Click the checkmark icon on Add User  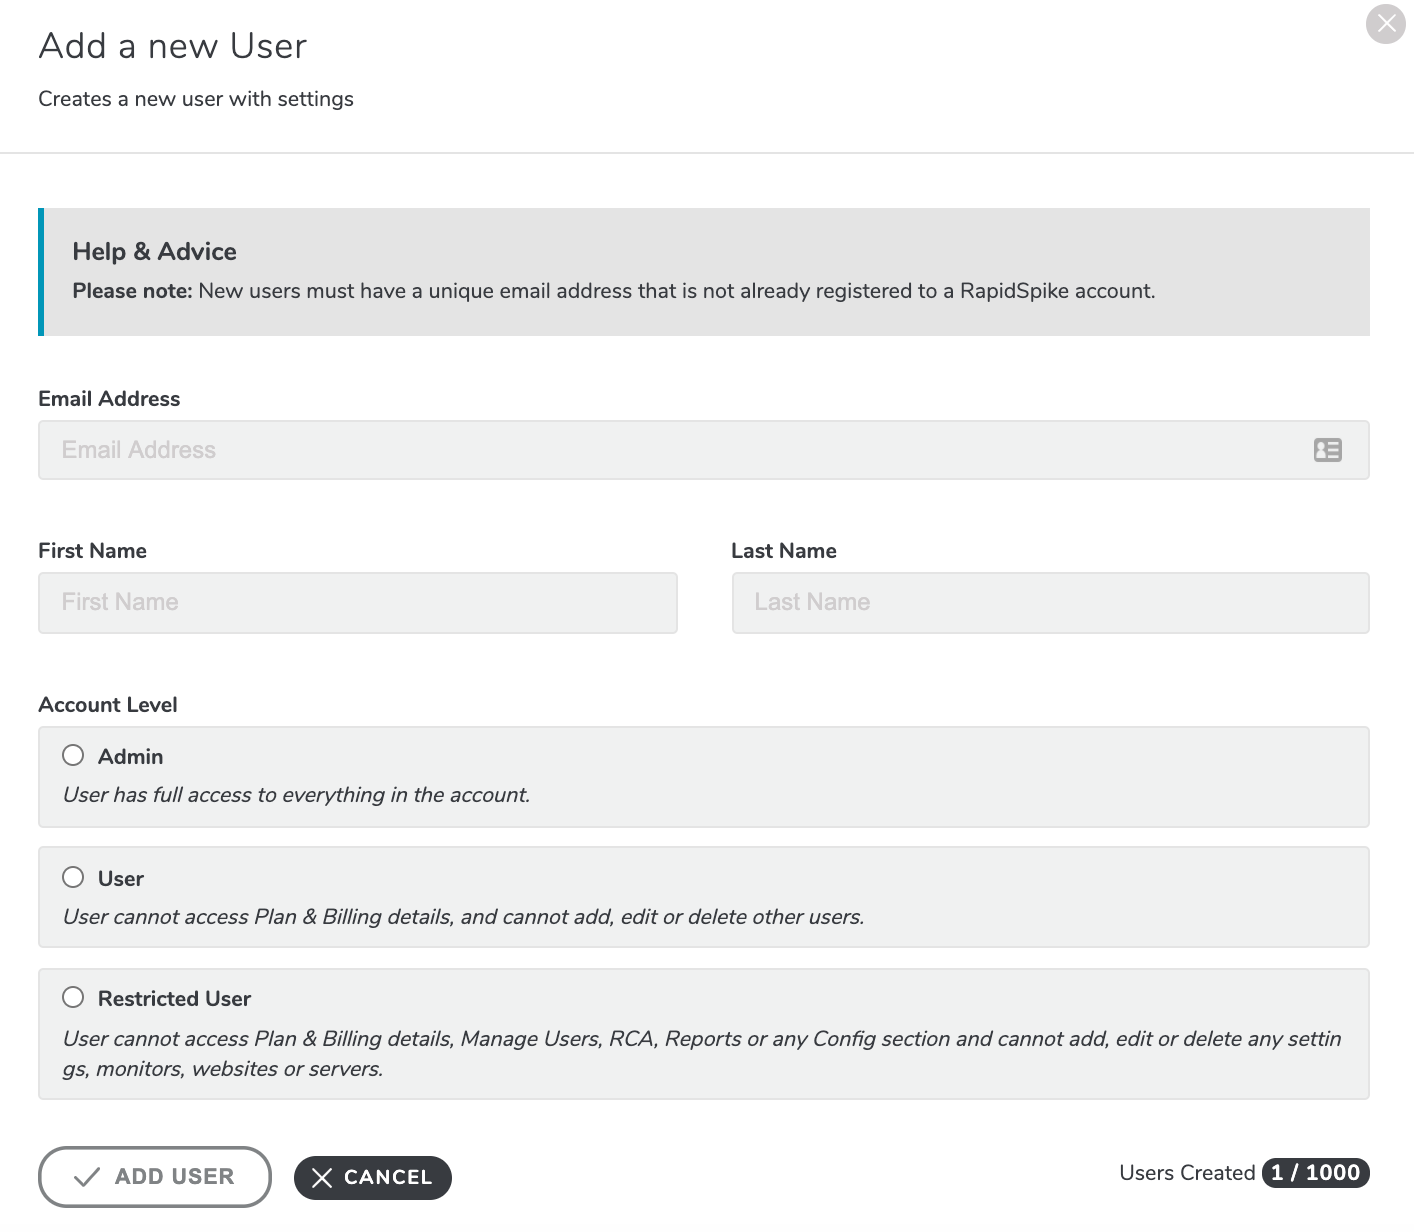coord(87,1177)
